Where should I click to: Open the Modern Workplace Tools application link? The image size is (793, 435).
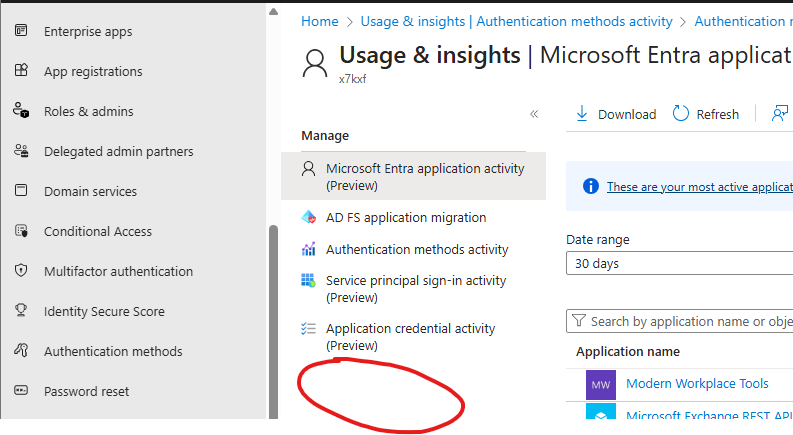tap(697, 383)
